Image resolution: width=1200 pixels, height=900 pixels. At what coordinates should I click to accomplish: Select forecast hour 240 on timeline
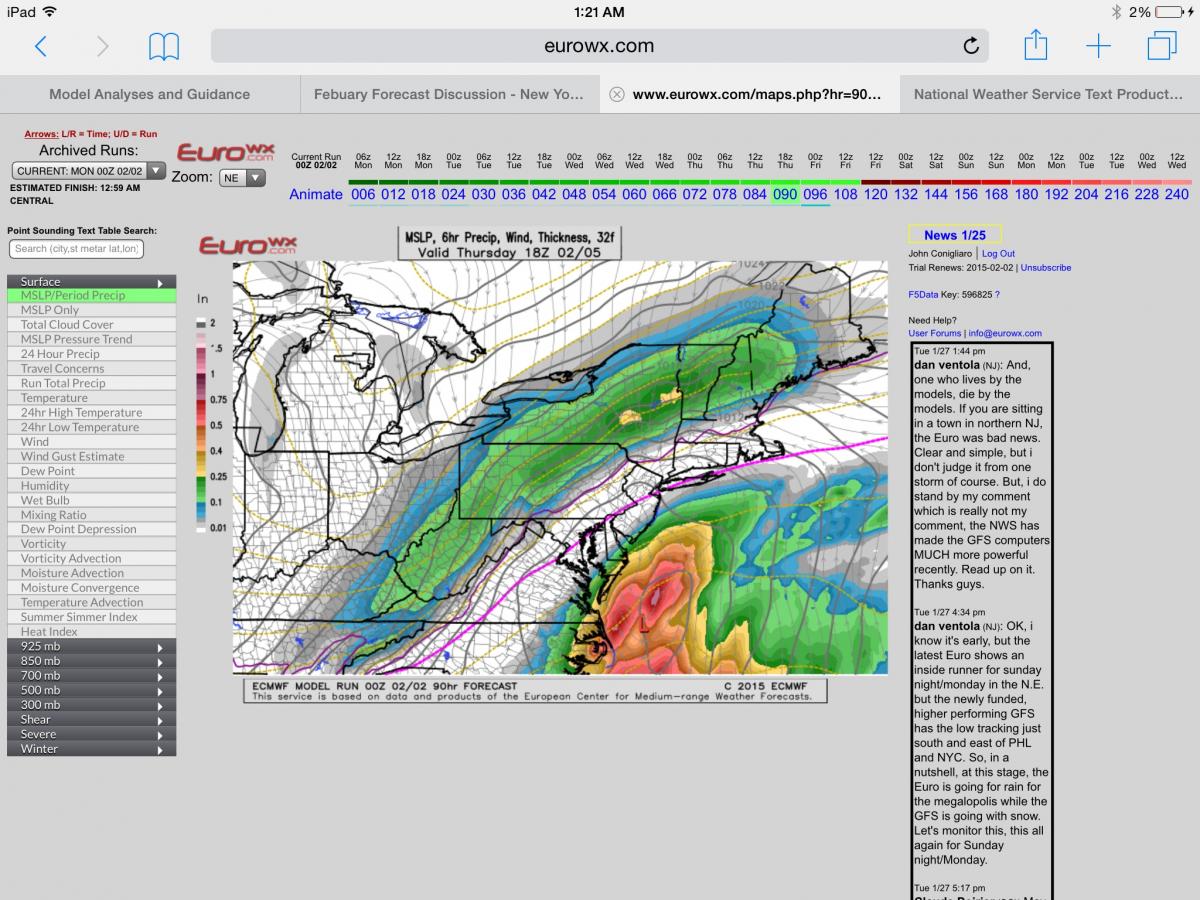pos(1177,194)
